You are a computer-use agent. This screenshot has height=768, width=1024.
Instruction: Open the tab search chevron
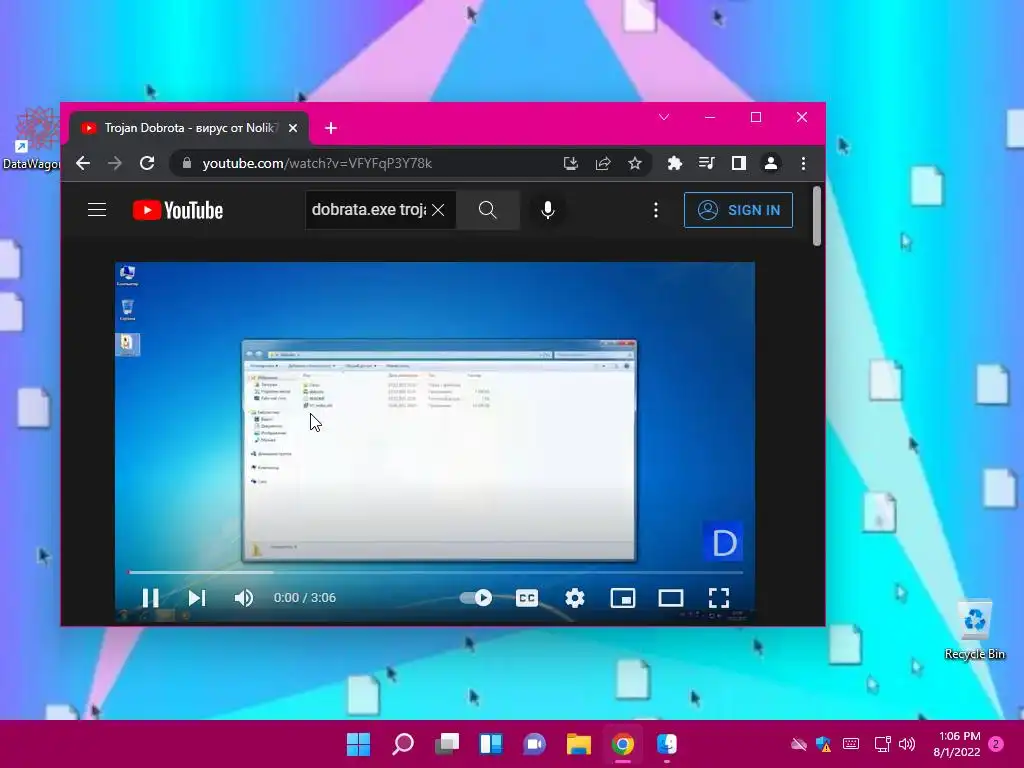(664, 117)
